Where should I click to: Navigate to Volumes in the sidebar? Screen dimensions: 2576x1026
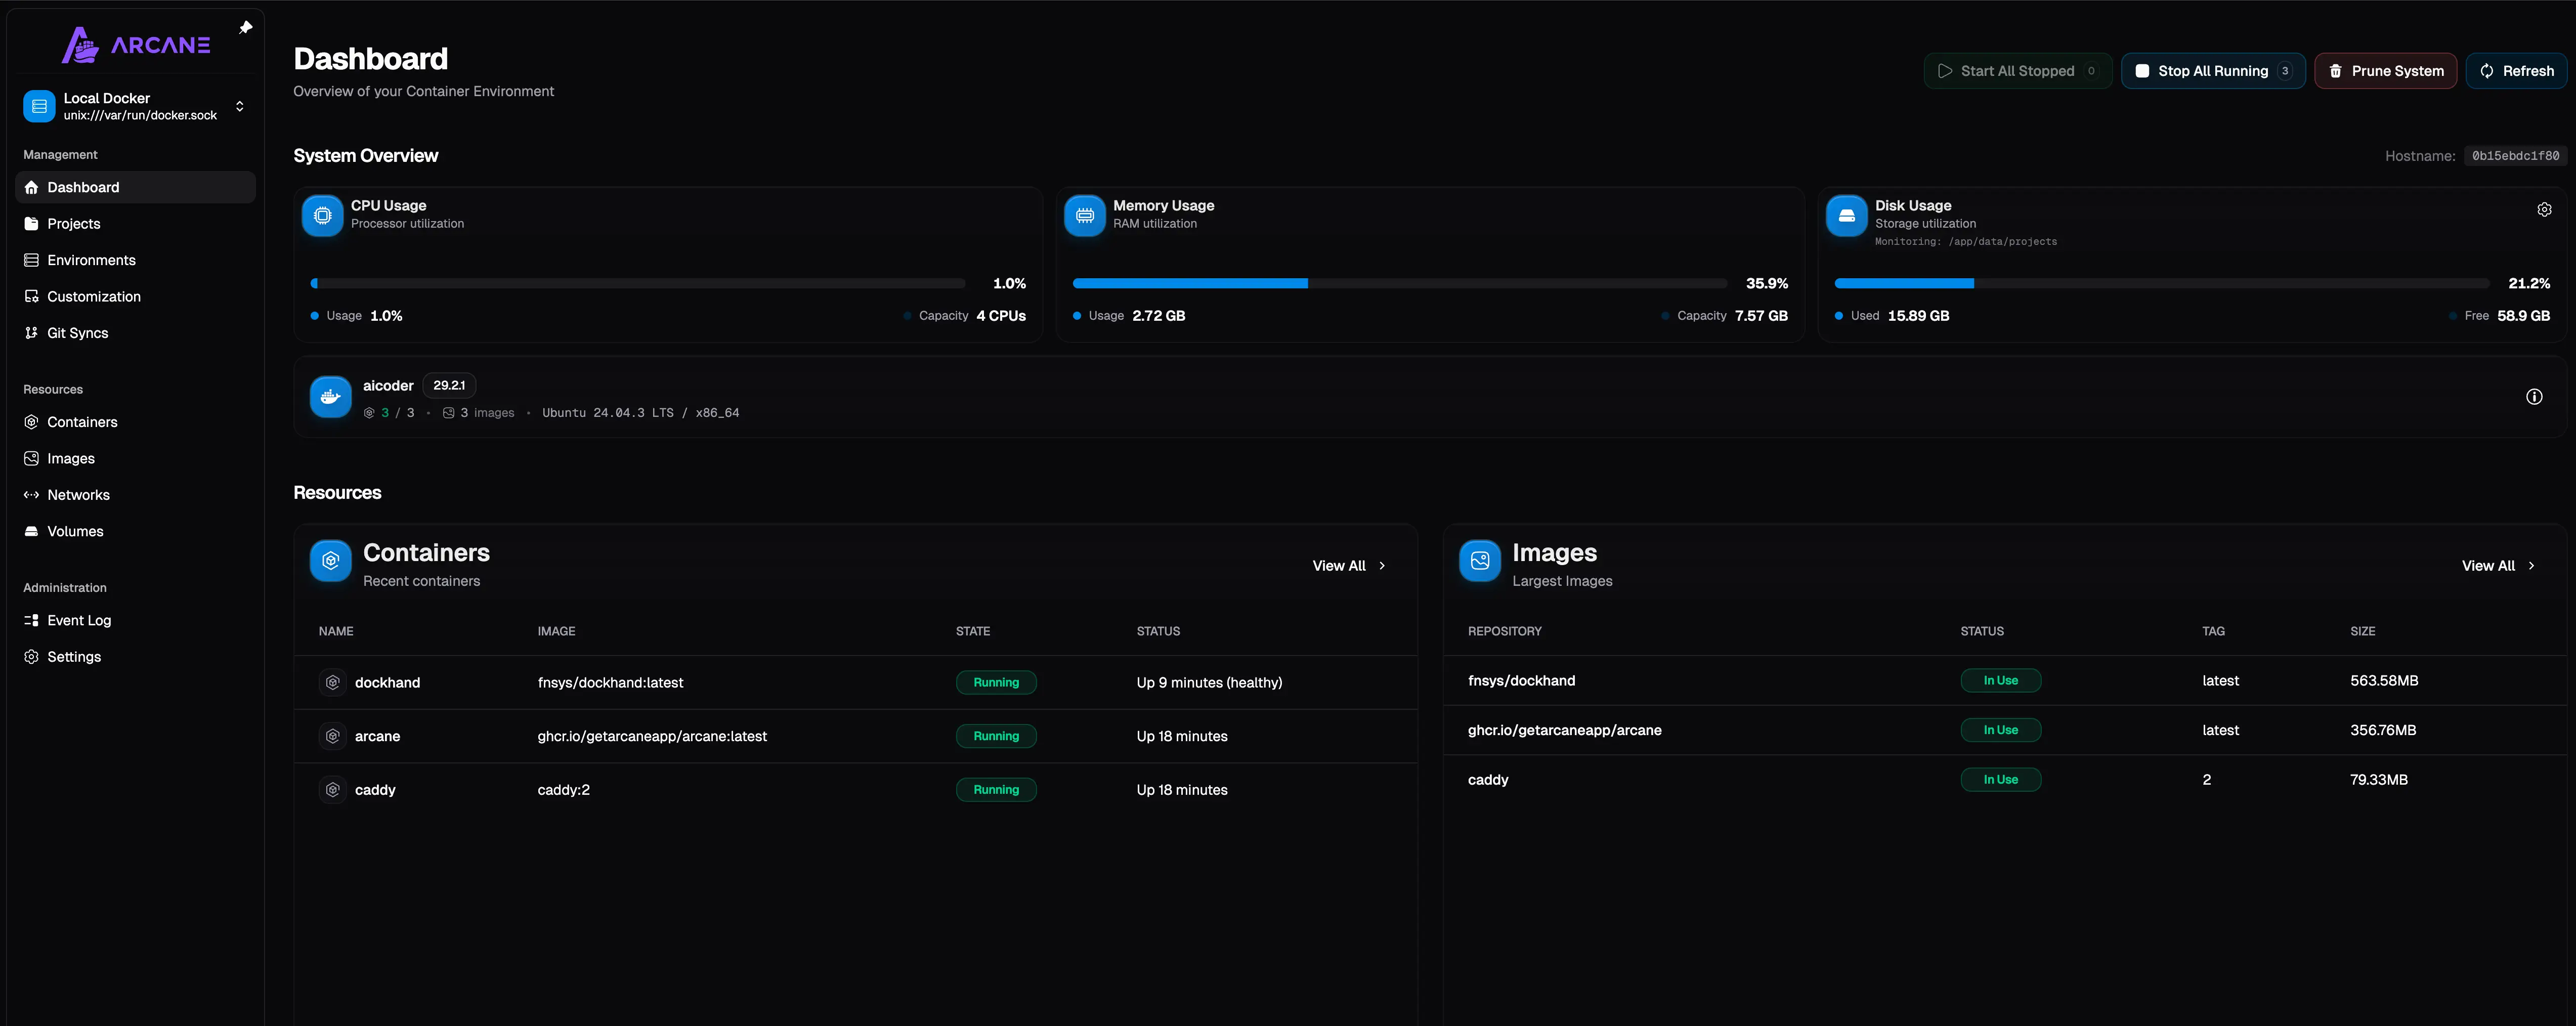tap(74, 531)
